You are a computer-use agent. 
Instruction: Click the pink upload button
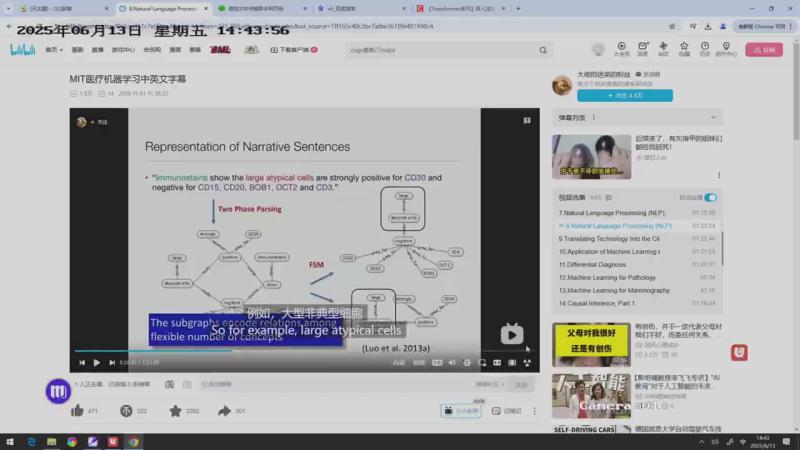coord(764,49)
